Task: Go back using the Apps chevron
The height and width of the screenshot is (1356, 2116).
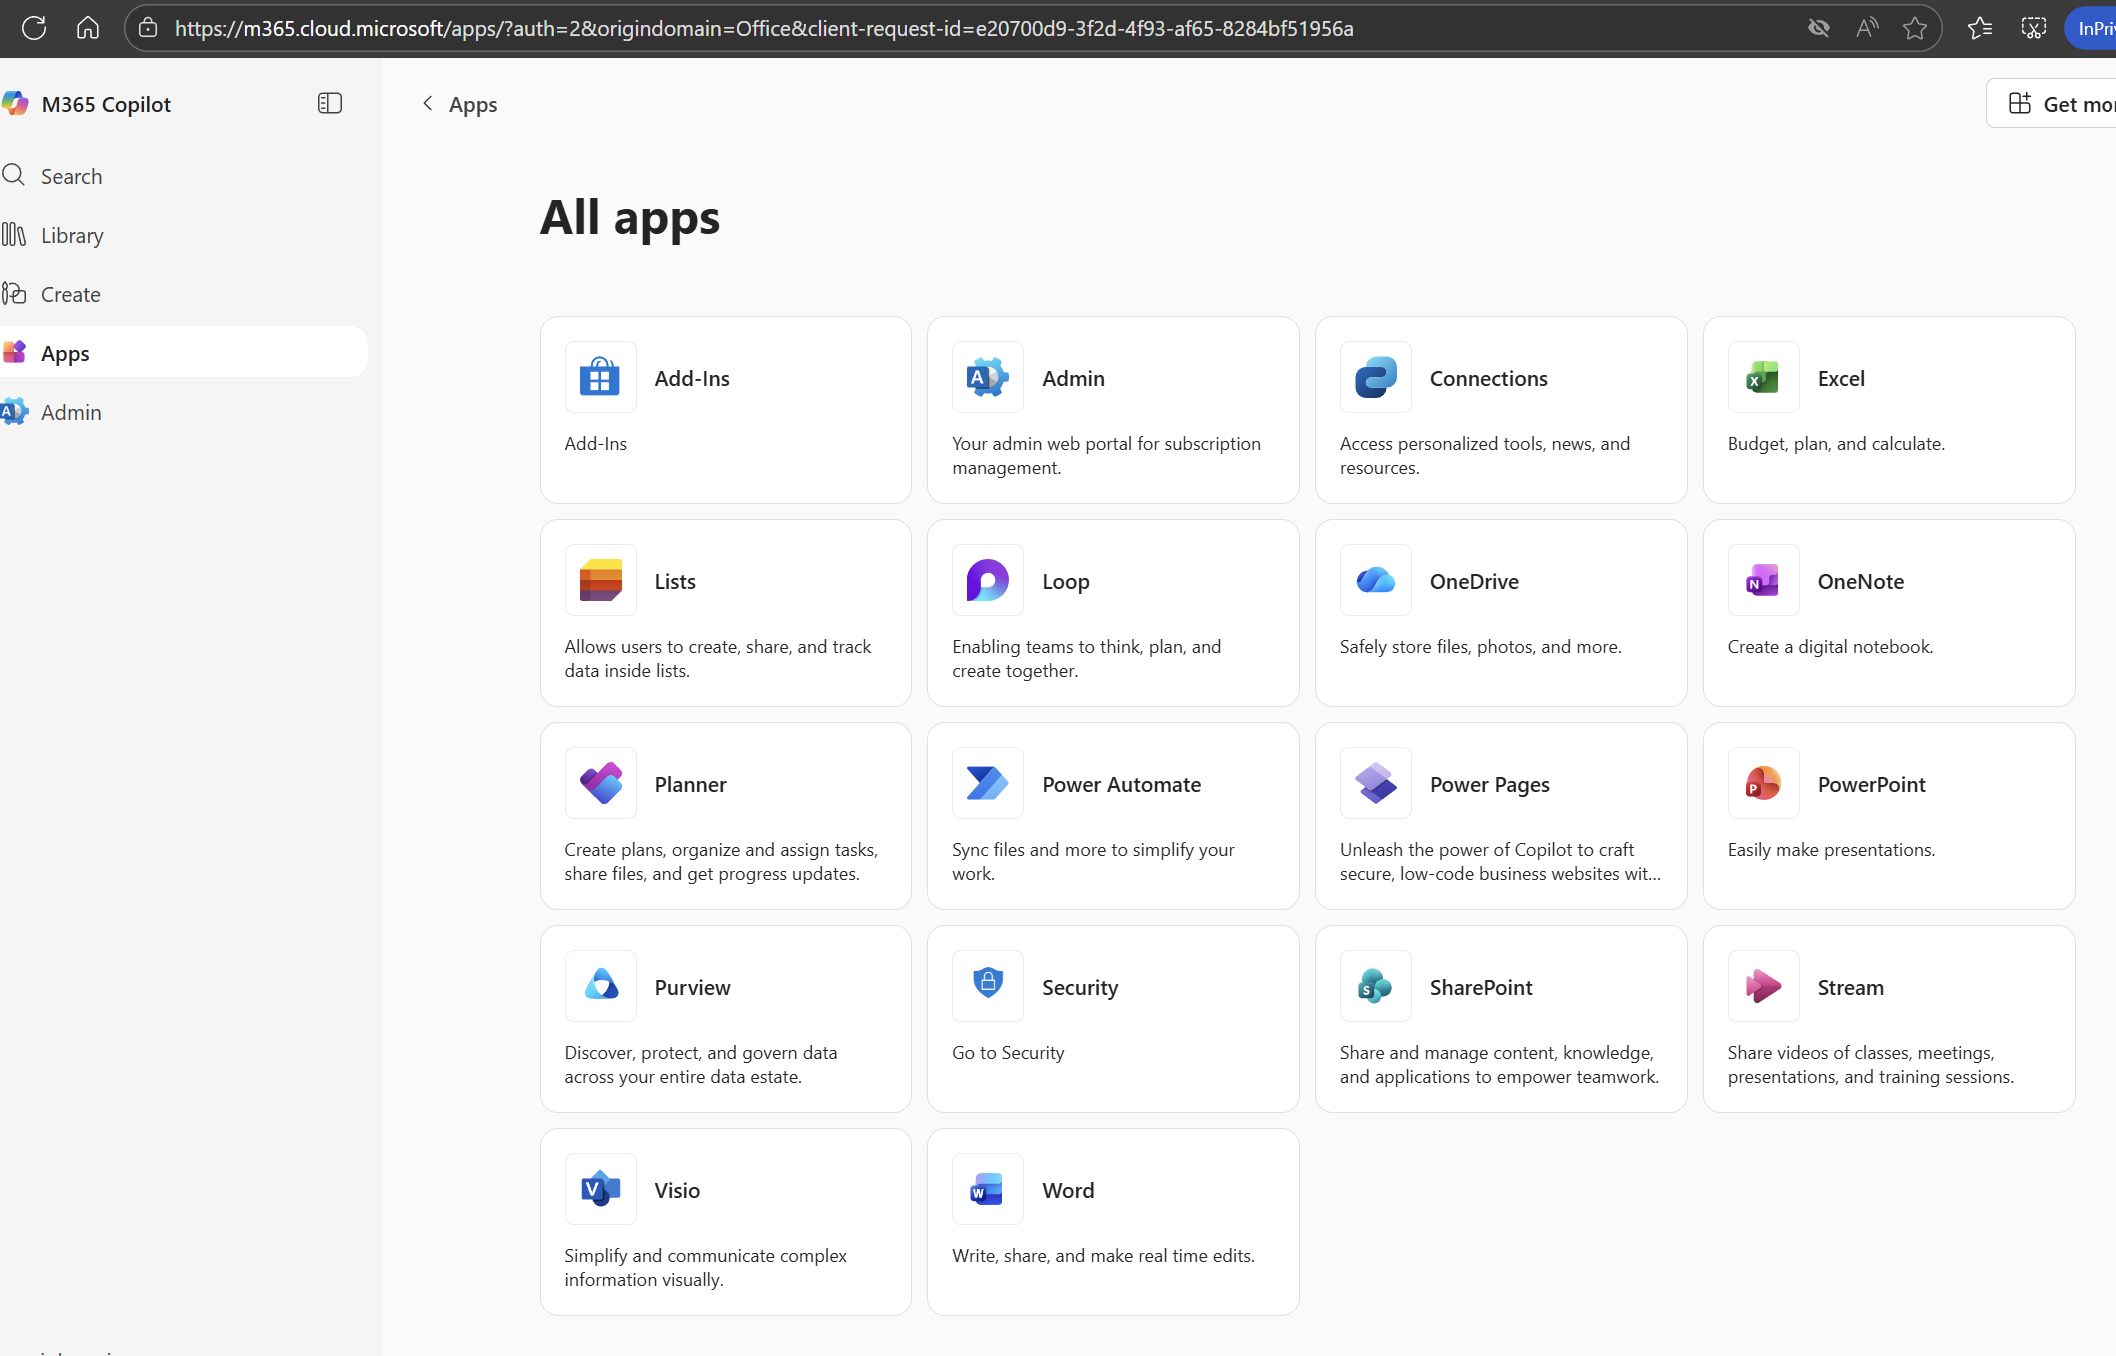Action: (428, 103)
